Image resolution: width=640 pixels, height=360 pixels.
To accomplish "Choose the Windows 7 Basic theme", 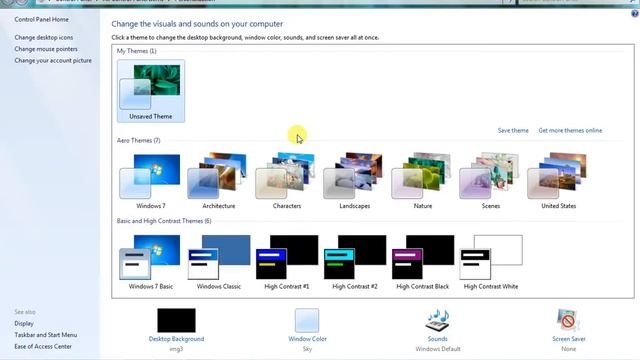I will [151, 262].
